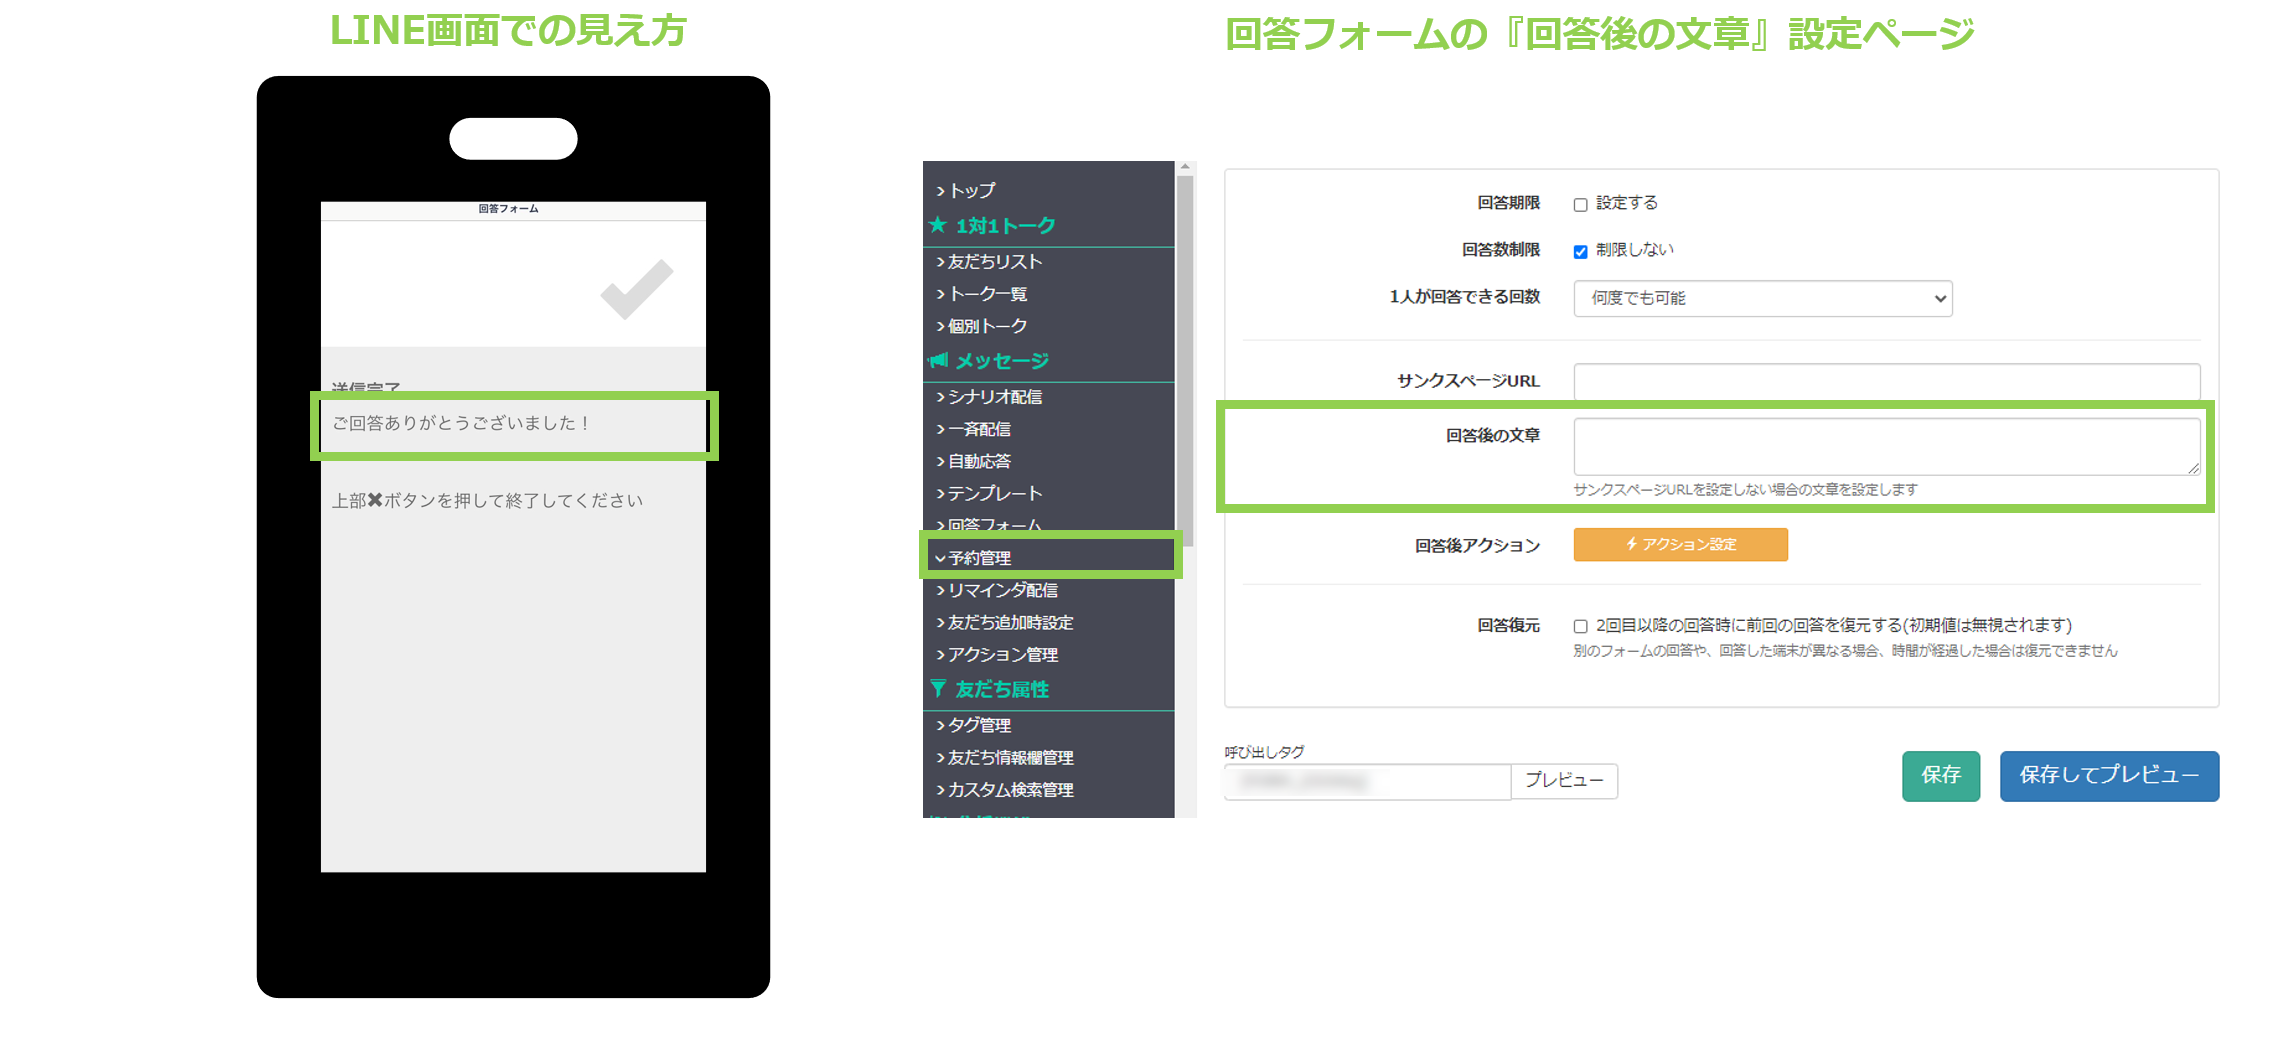Open 友だちリスト in the sidebar
The height and width of the screenshot is (1040, 2278).
pos(994,262)
